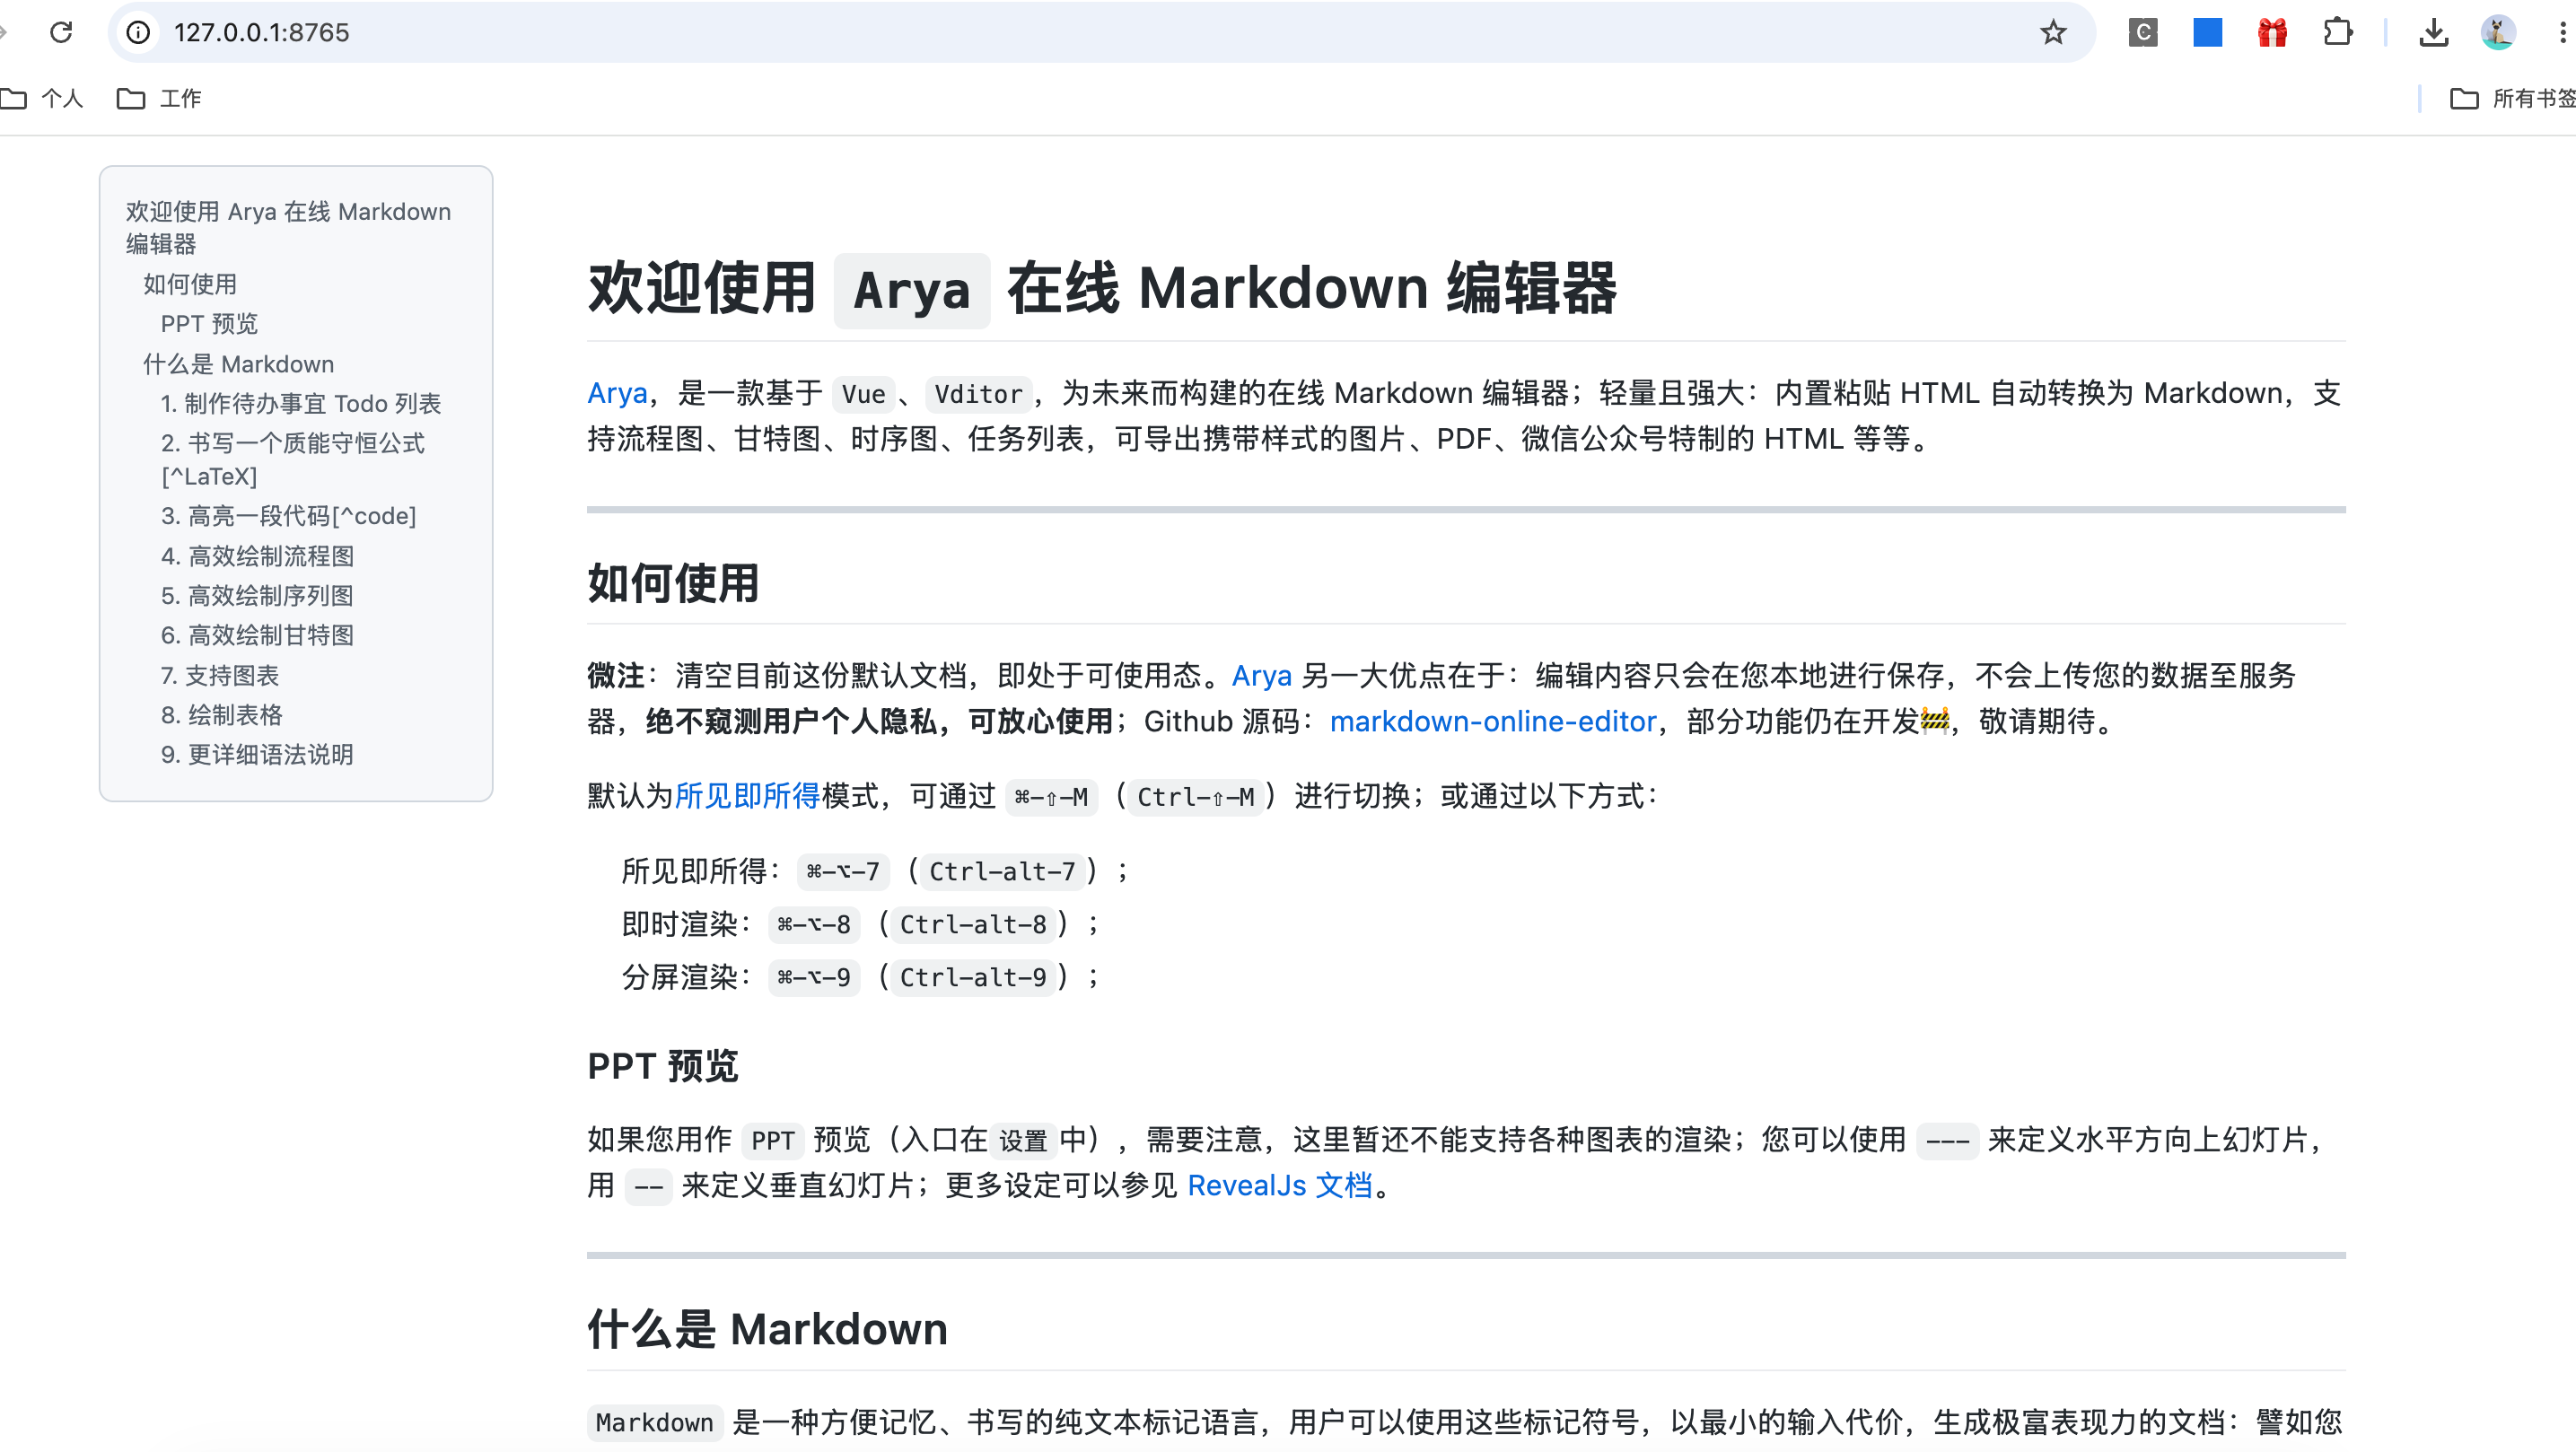The height and width of the screenshot is (1452, 2576).
Task: Click the PPT 预览 subheading
Action: point(662,1066)
